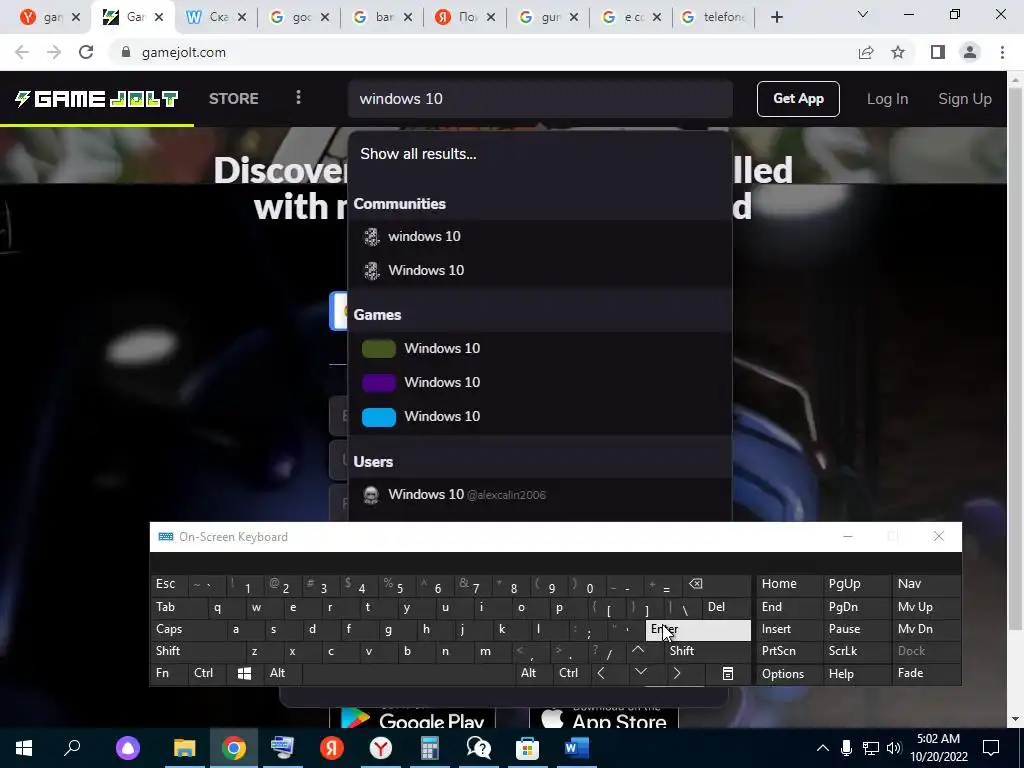
Task: Click the context menu key on the keyboard
Action: tap(728, 673)
